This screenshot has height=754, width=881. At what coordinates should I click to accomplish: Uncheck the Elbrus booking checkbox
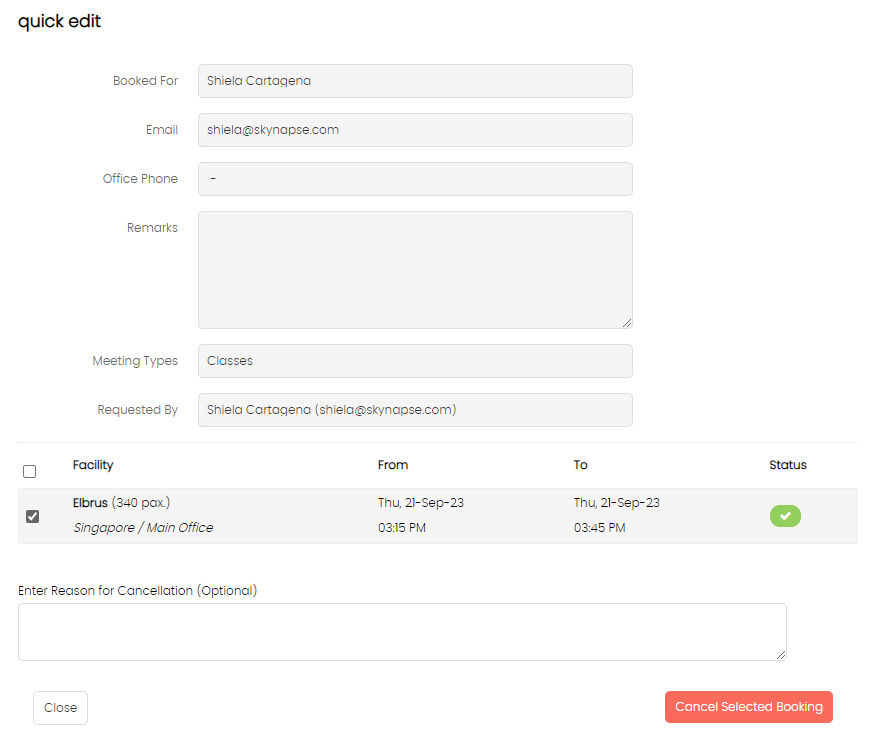(x=33, y=516)
